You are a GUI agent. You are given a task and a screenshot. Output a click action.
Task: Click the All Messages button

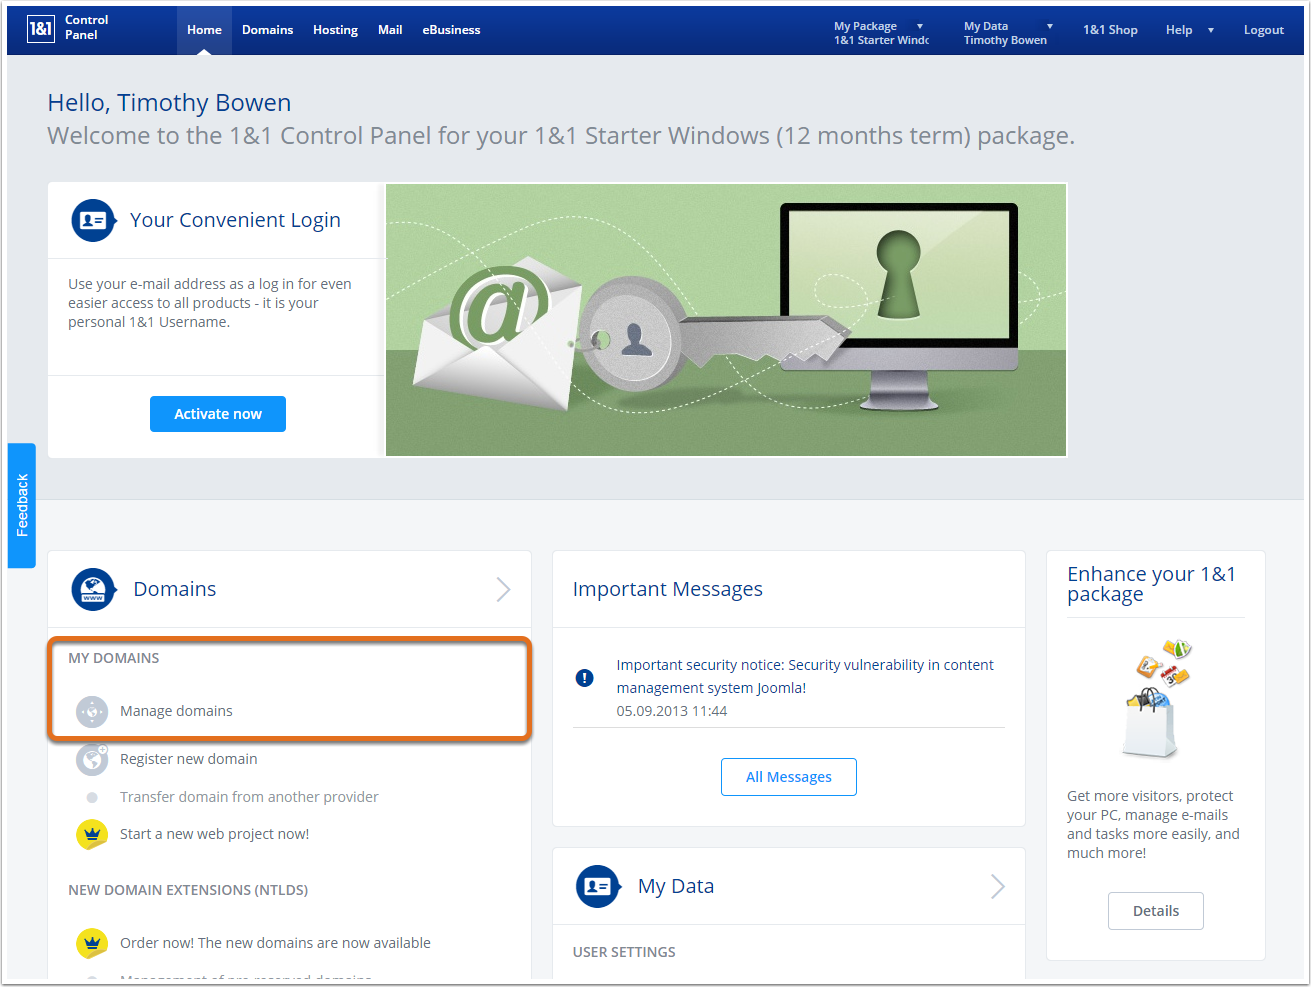tap(789, 777)
